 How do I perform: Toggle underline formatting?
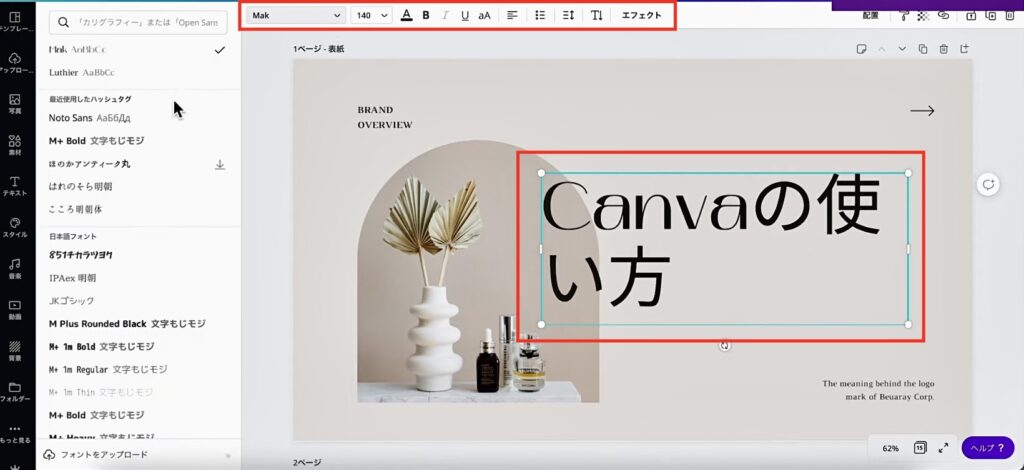pyautogui.click(x=464, y=15)
